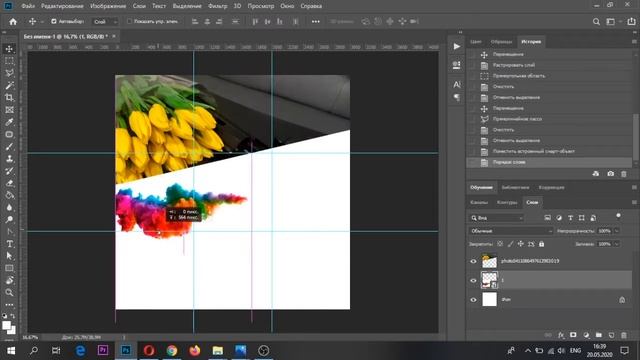Toggle lock all padlock button
Screen dimensions: 640x360
click(x=542, y=244)
